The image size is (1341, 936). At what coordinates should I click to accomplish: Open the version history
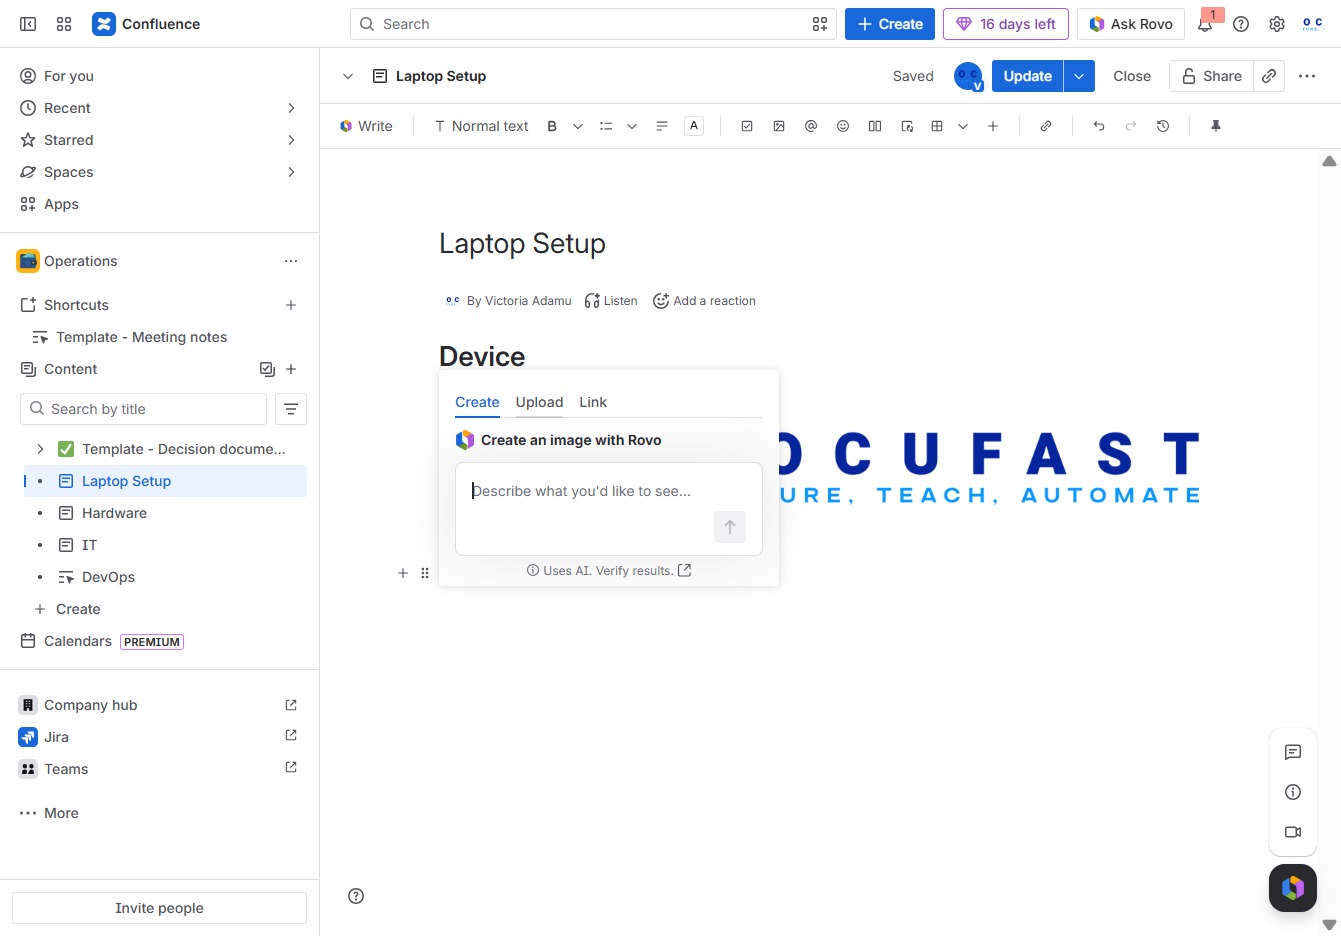tap(1163, 126)
